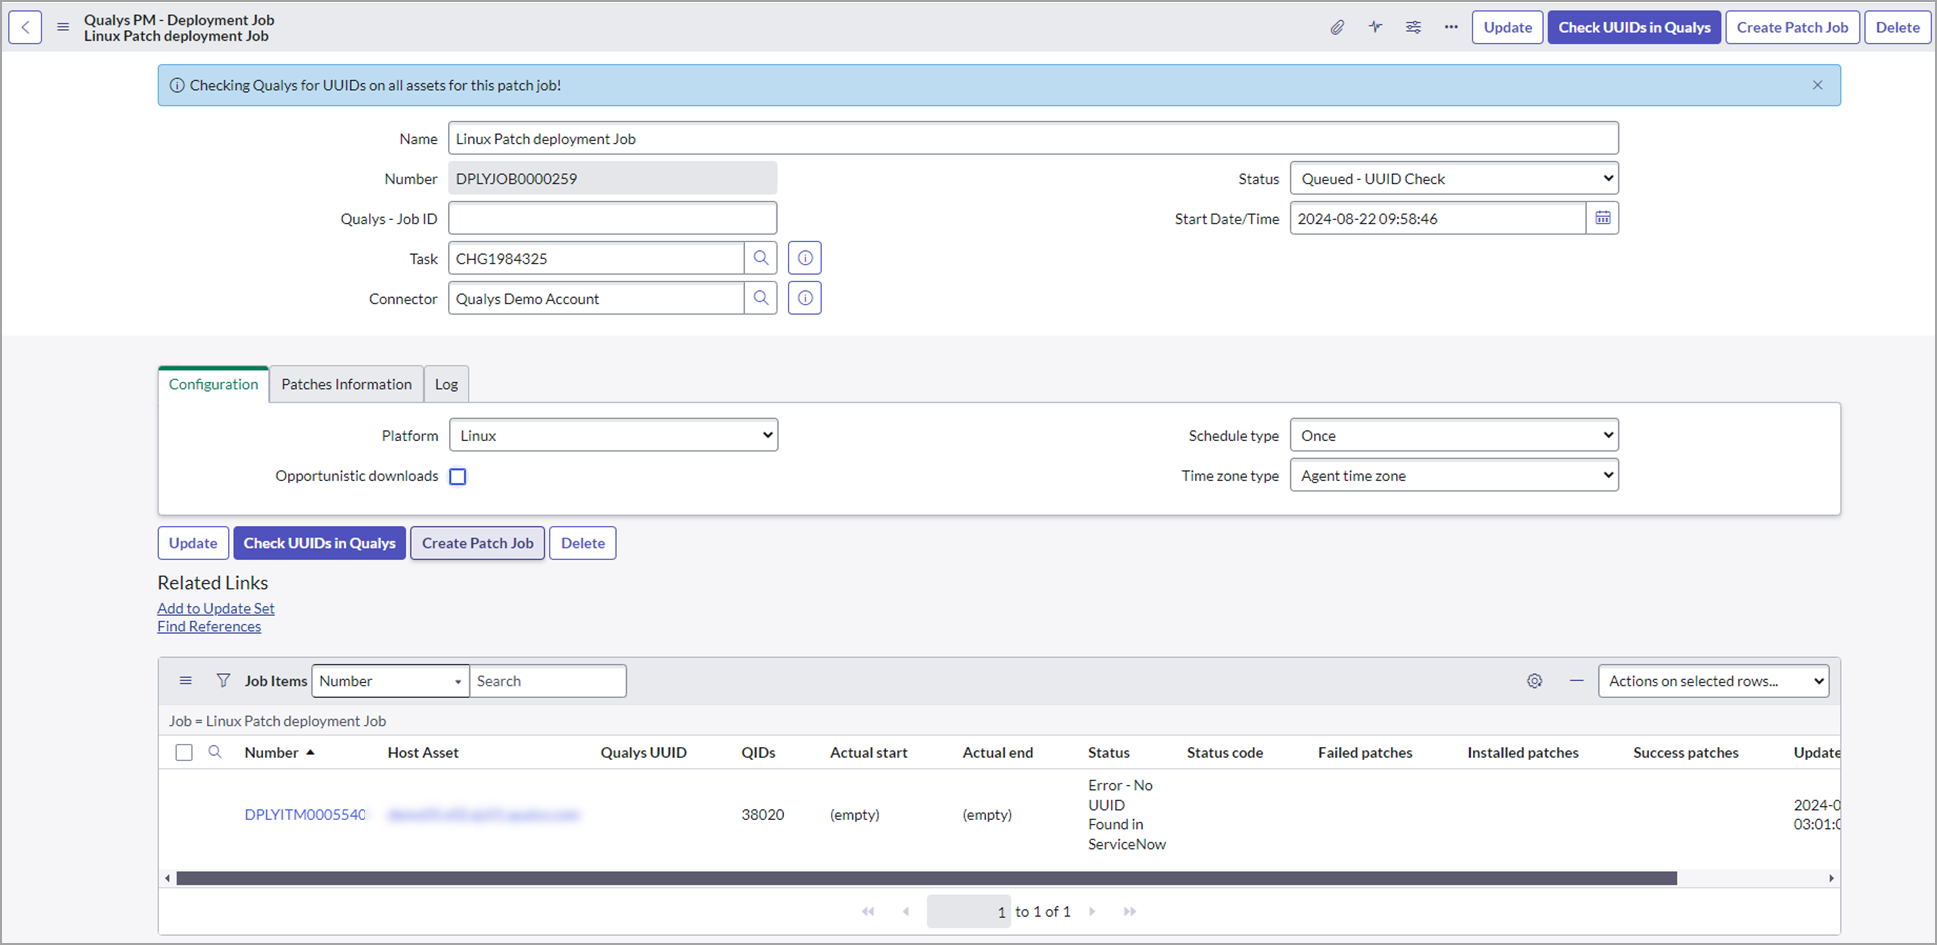Follow the Add to Update Set link
Image resolution: width=1937 pixels, height=945 pixels.
pos(215,607)
